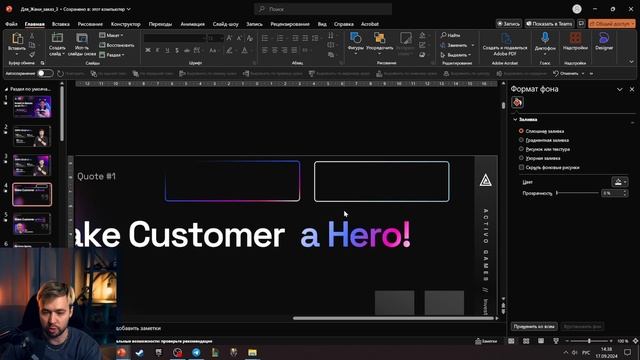Click Create and share Adobe PDF
The image size is (640, 360).
click(x=505, y=45)
